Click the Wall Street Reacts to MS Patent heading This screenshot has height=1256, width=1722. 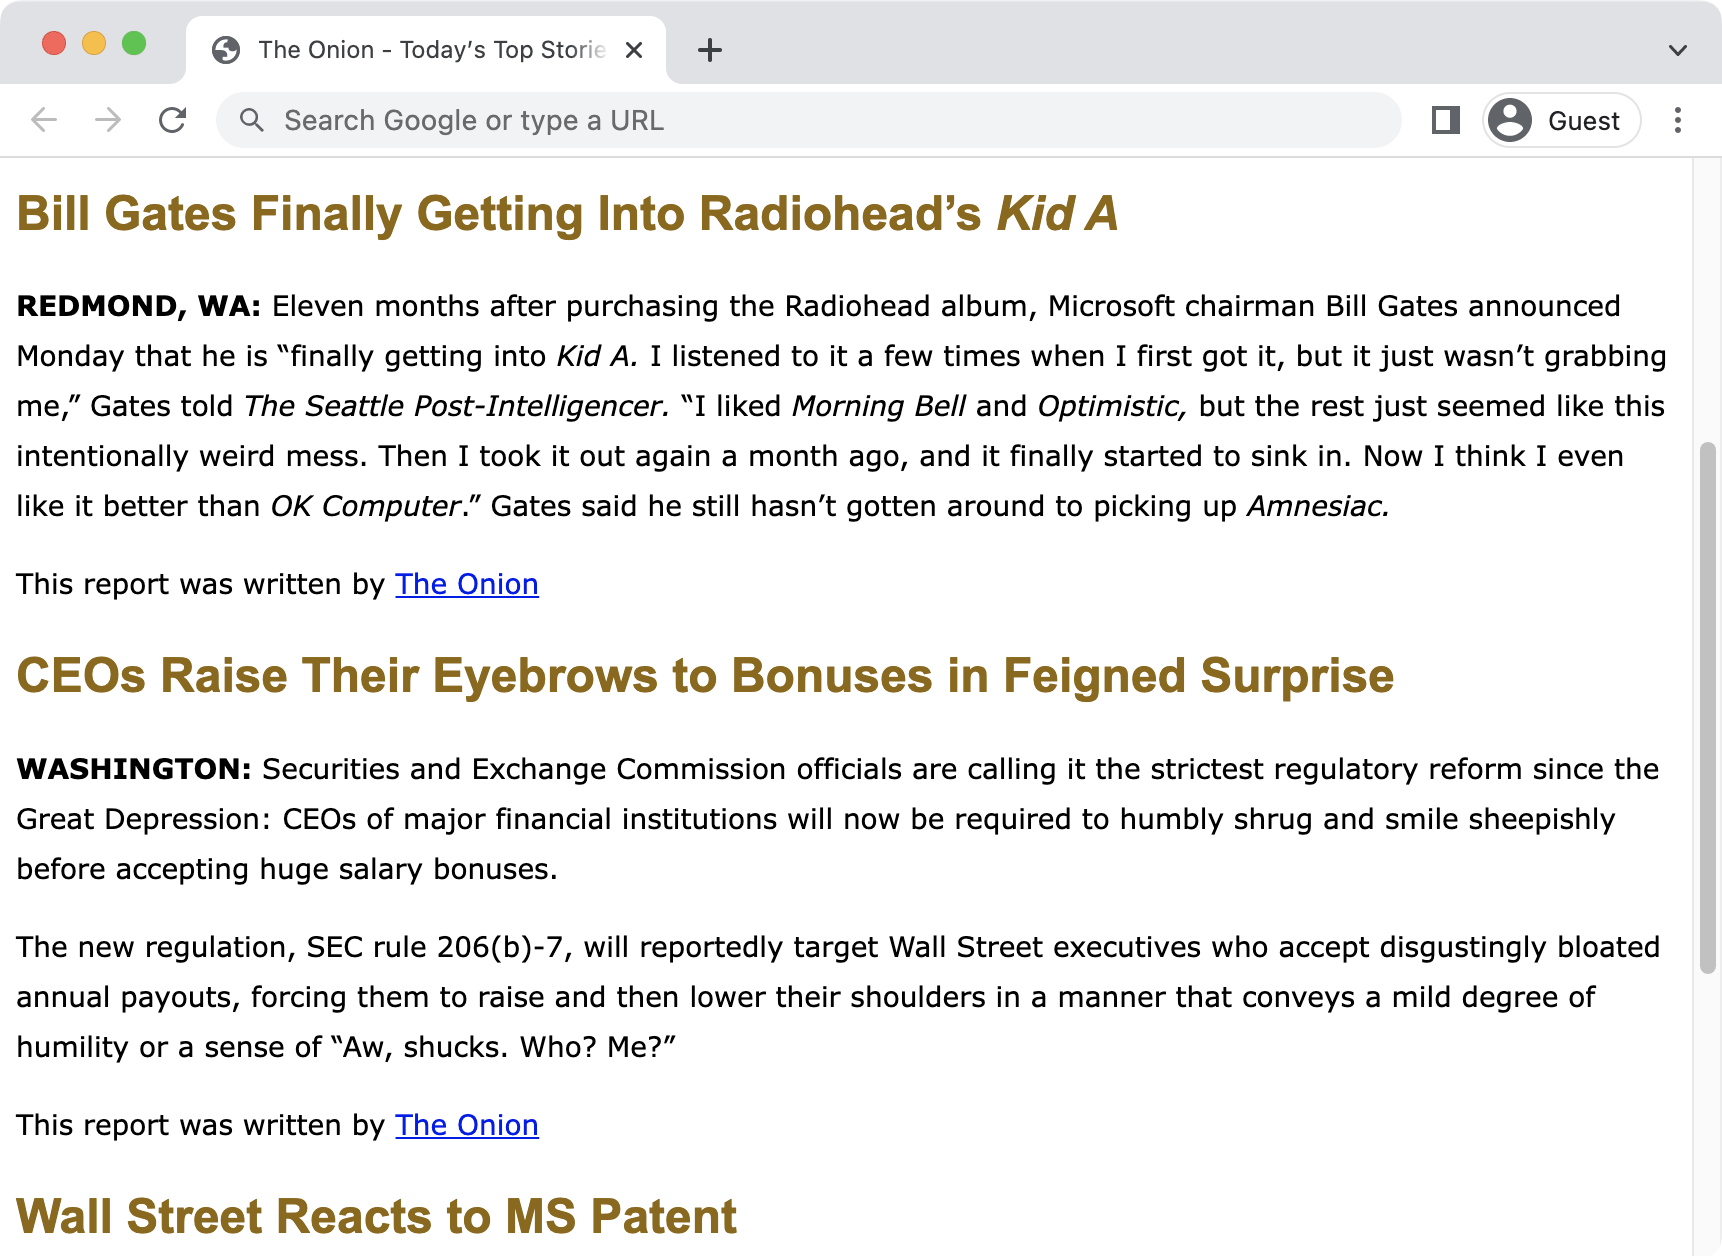pos(376,1217)
